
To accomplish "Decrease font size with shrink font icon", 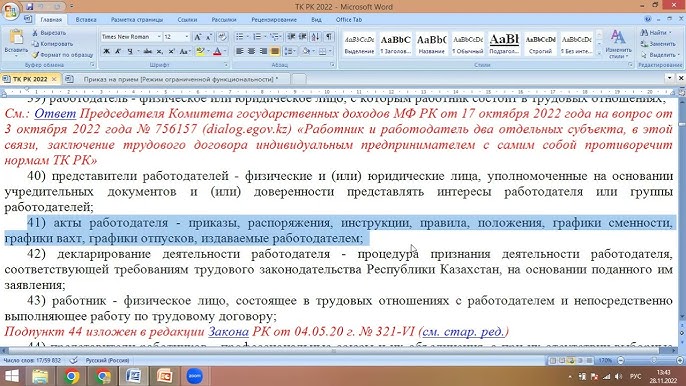I will click(209, 37).
